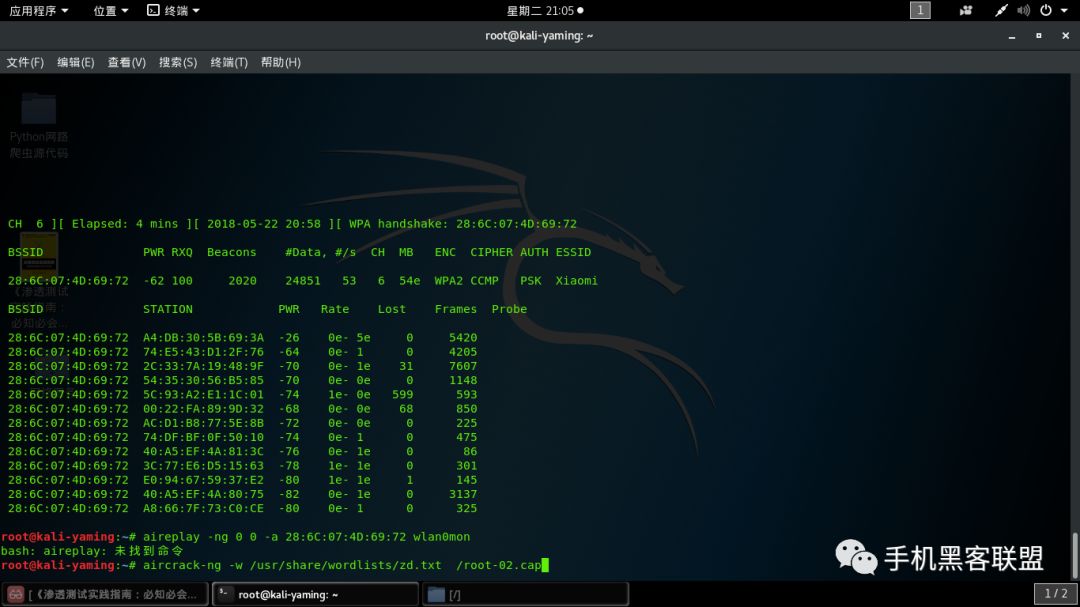
Task: Click station 00:22:FA:89:9D:32
Action: coord(203,409)
